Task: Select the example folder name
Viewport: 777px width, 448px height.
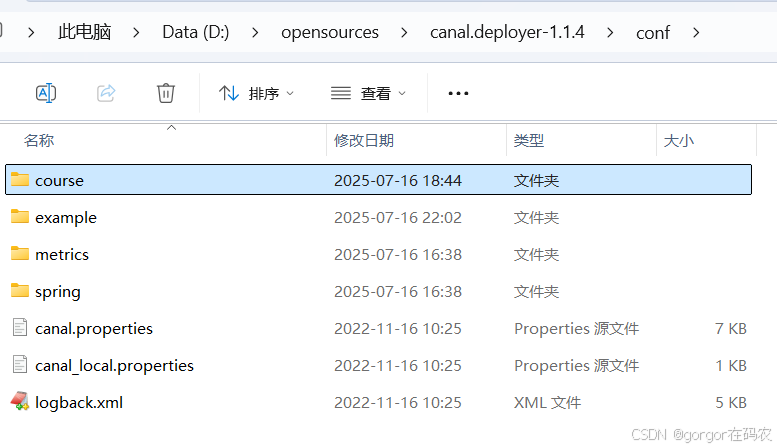Action: (66, 218)
